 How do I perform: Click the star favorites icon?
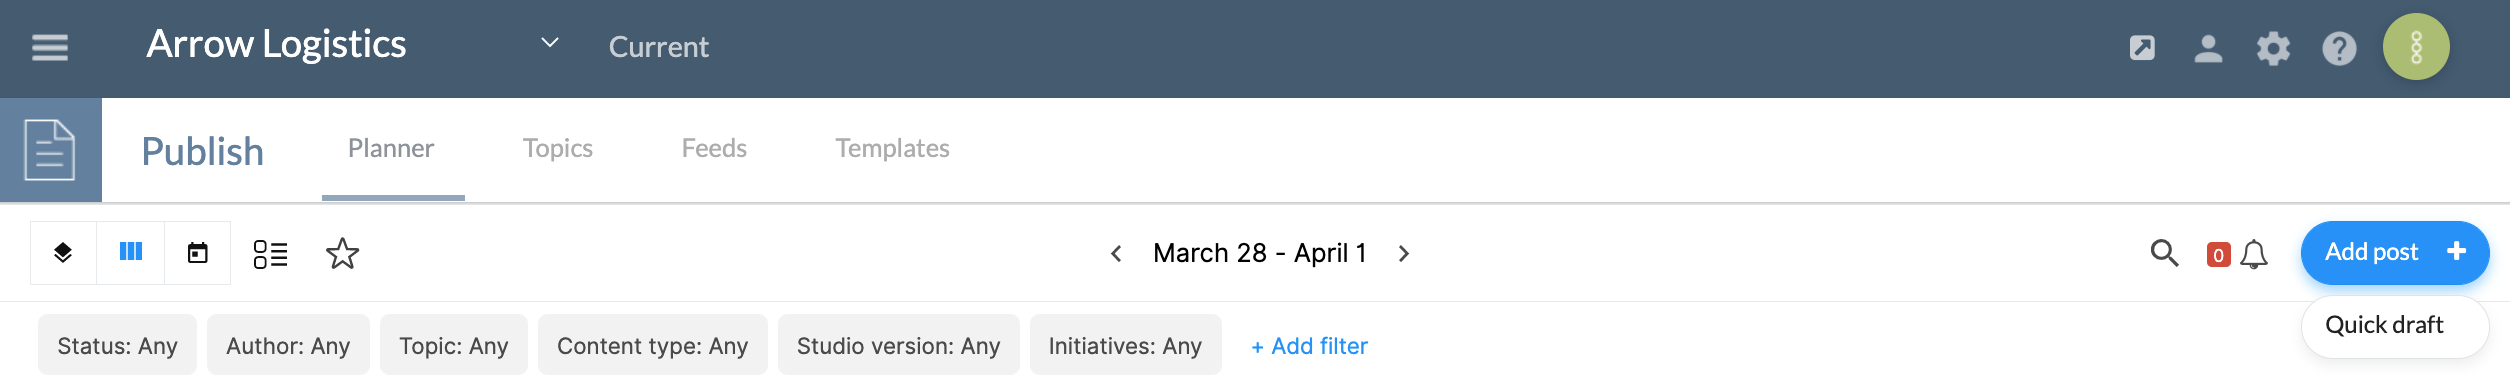pyautogui.click(x=342, y=254)
